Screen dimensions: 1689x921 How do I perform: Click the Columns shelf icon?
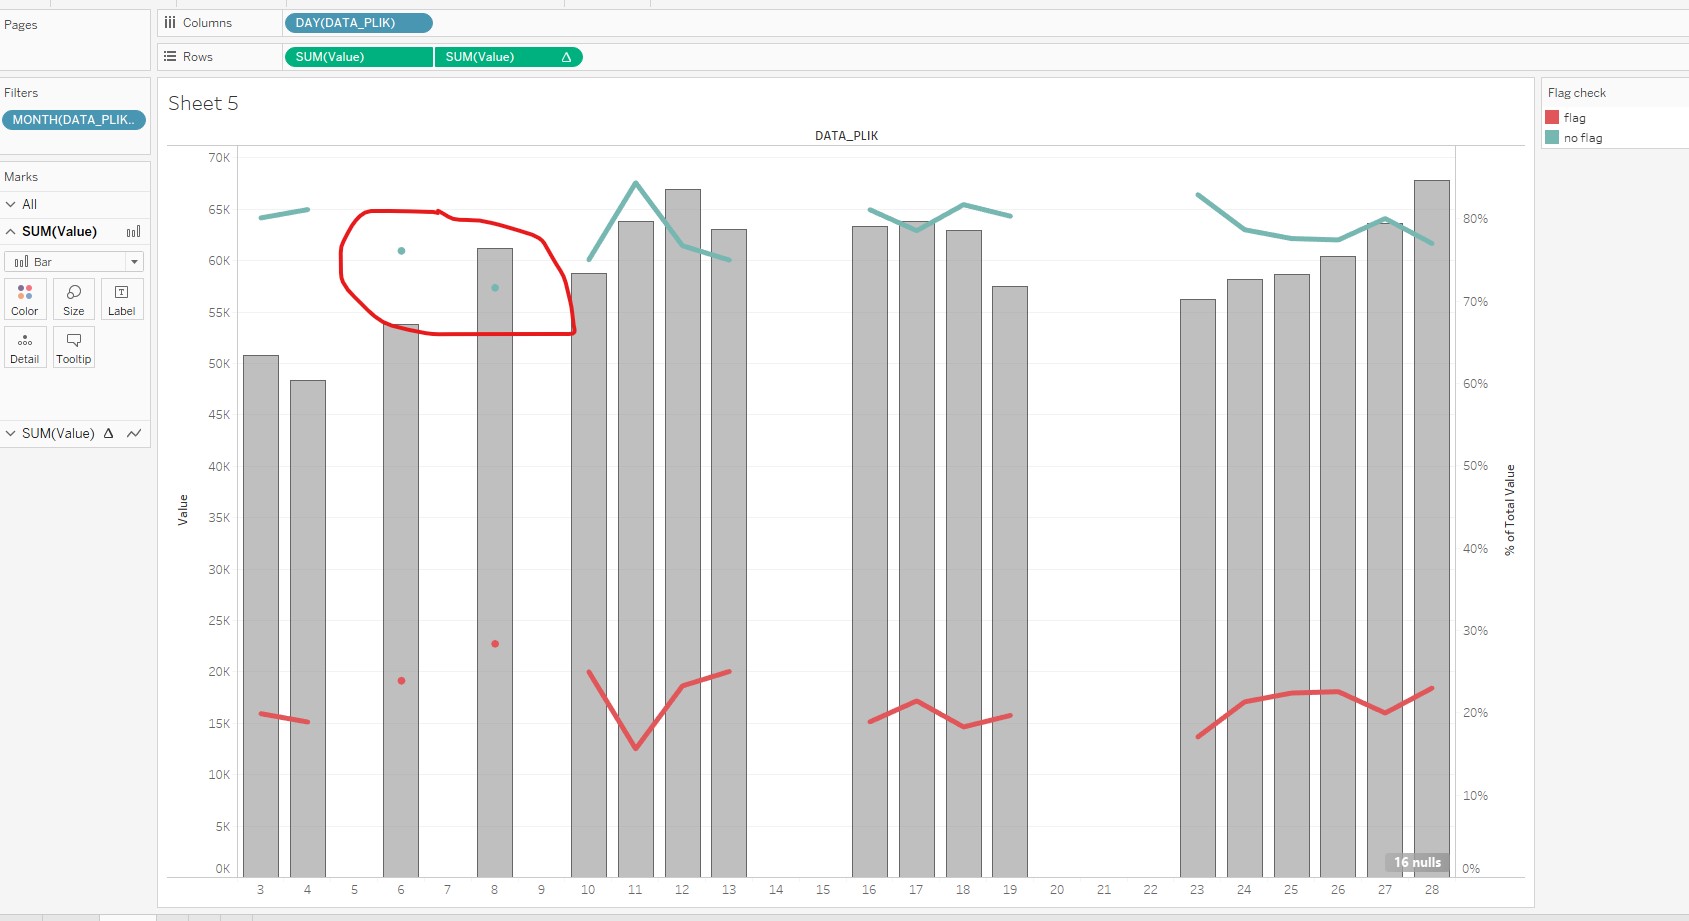click(170, 23)
